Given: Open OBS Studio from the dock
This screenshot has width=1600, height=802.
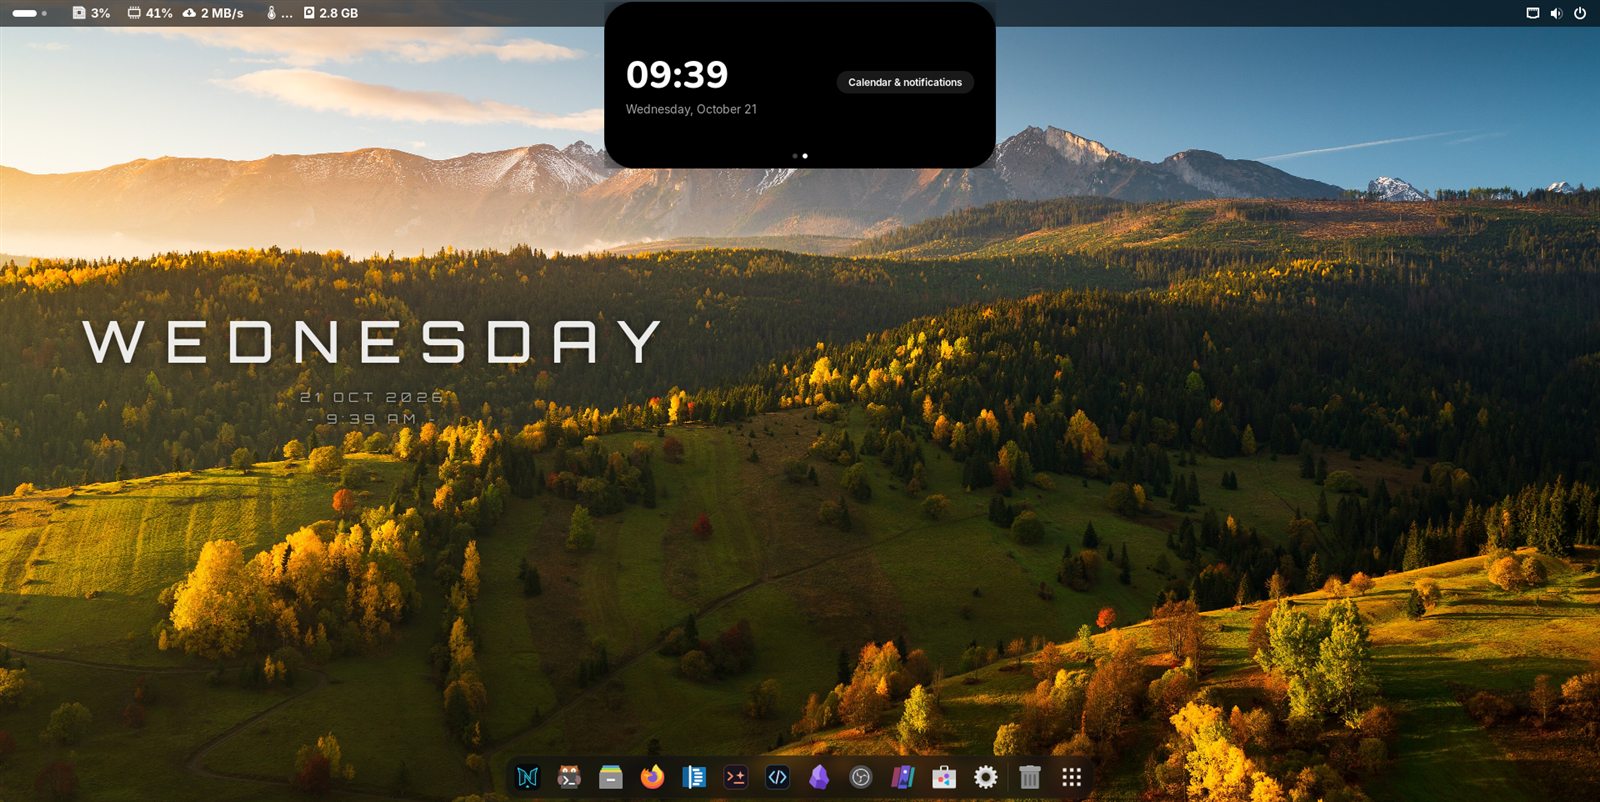Looking at the screenshot, I should pyautogui.click(x=861, y=777).
